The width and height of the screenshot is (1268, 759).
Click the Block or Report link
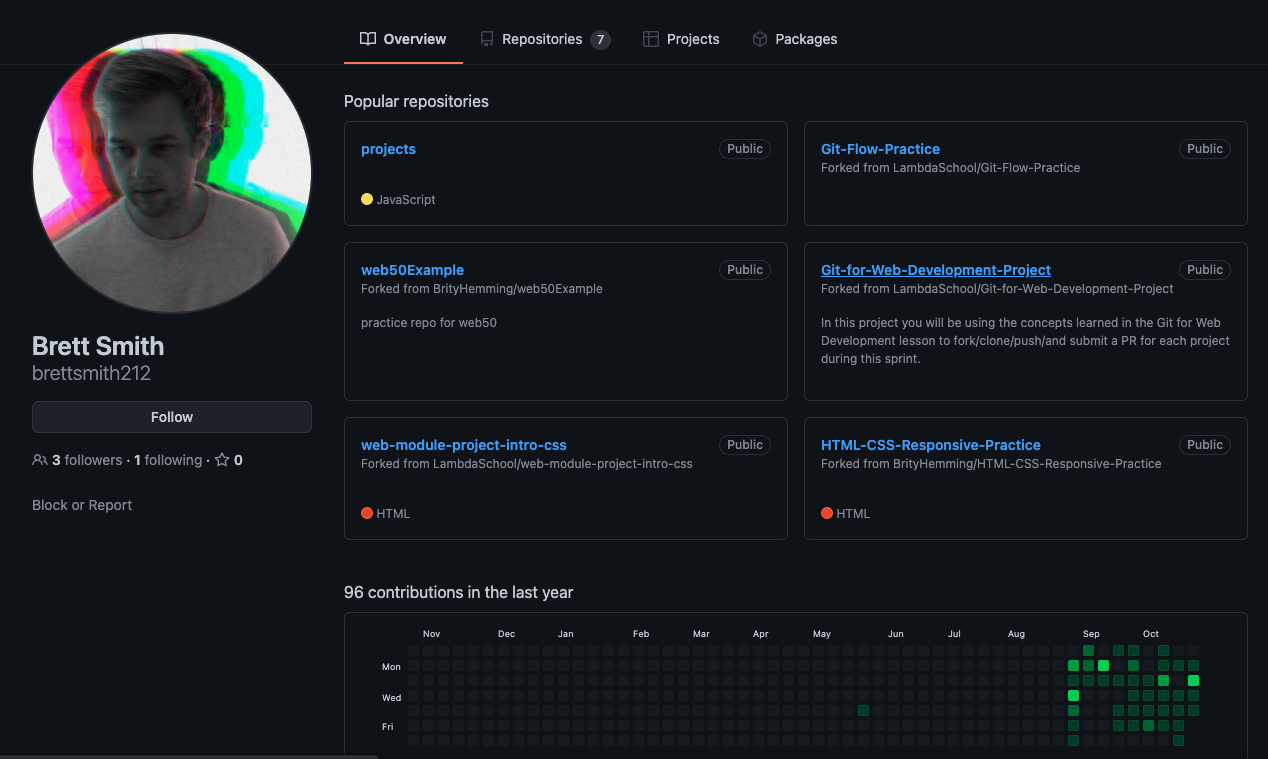(x=82, y=505)
